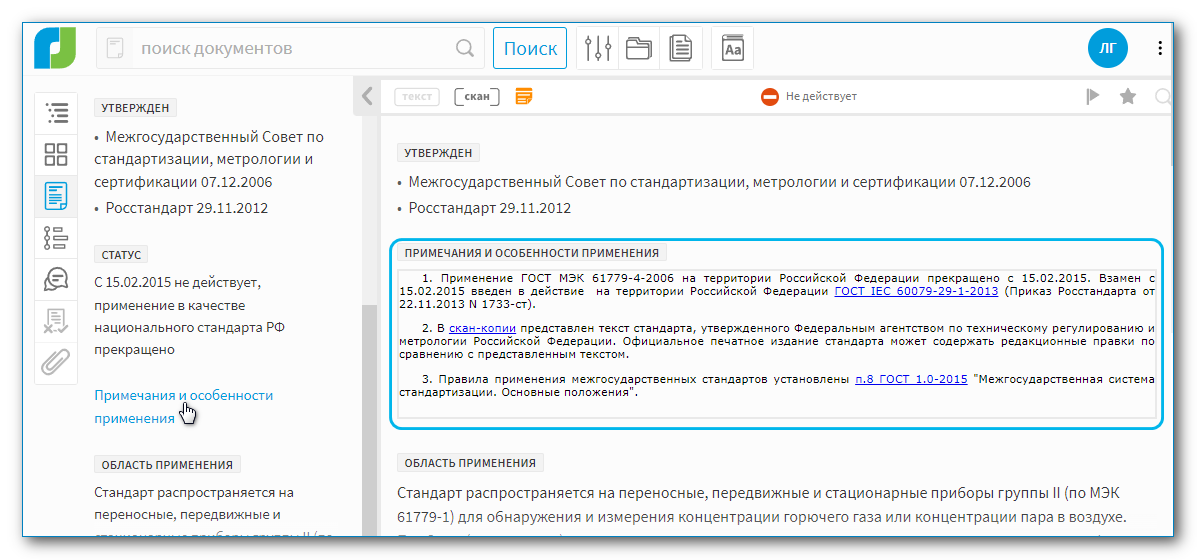Open ГОСТ IEC 60079-29-1-2013 hyperlink
The image size is (1197, 560).
coord(918,291)
